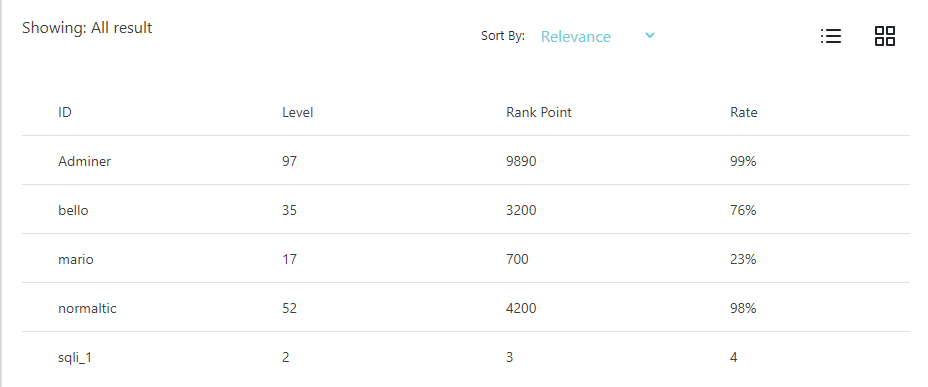
Task: Select the Adminer row ID
Action: pyautogui.click(x=84, y=161)
